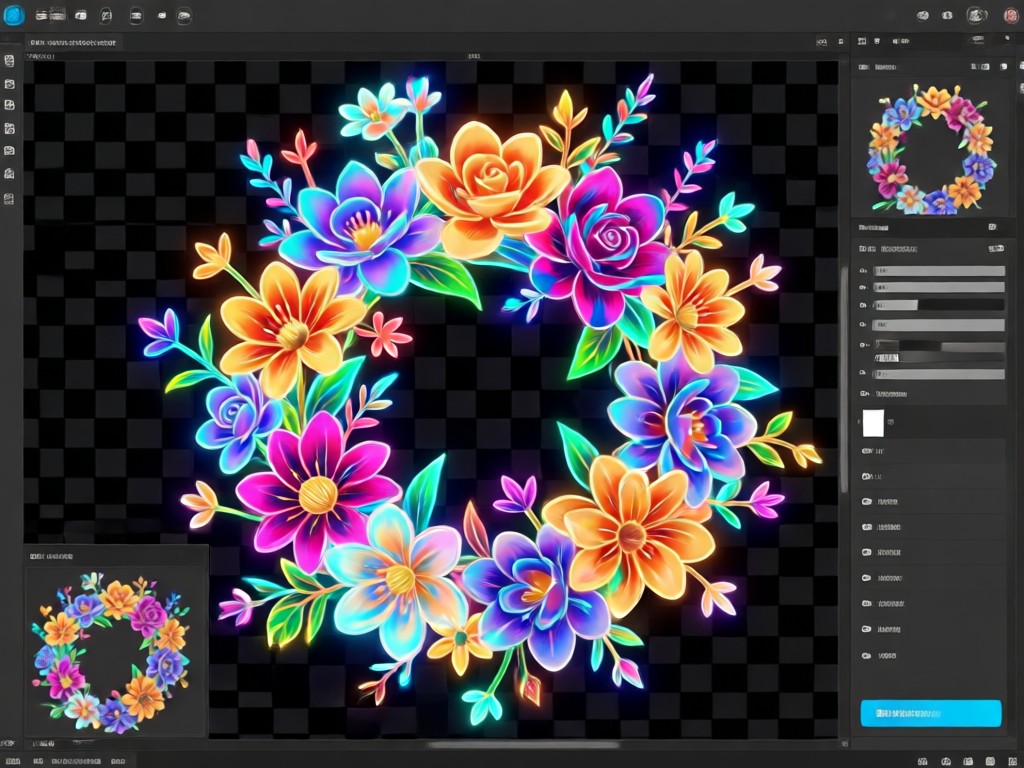Switch to the document tab above the canvas

coord(73,42)
